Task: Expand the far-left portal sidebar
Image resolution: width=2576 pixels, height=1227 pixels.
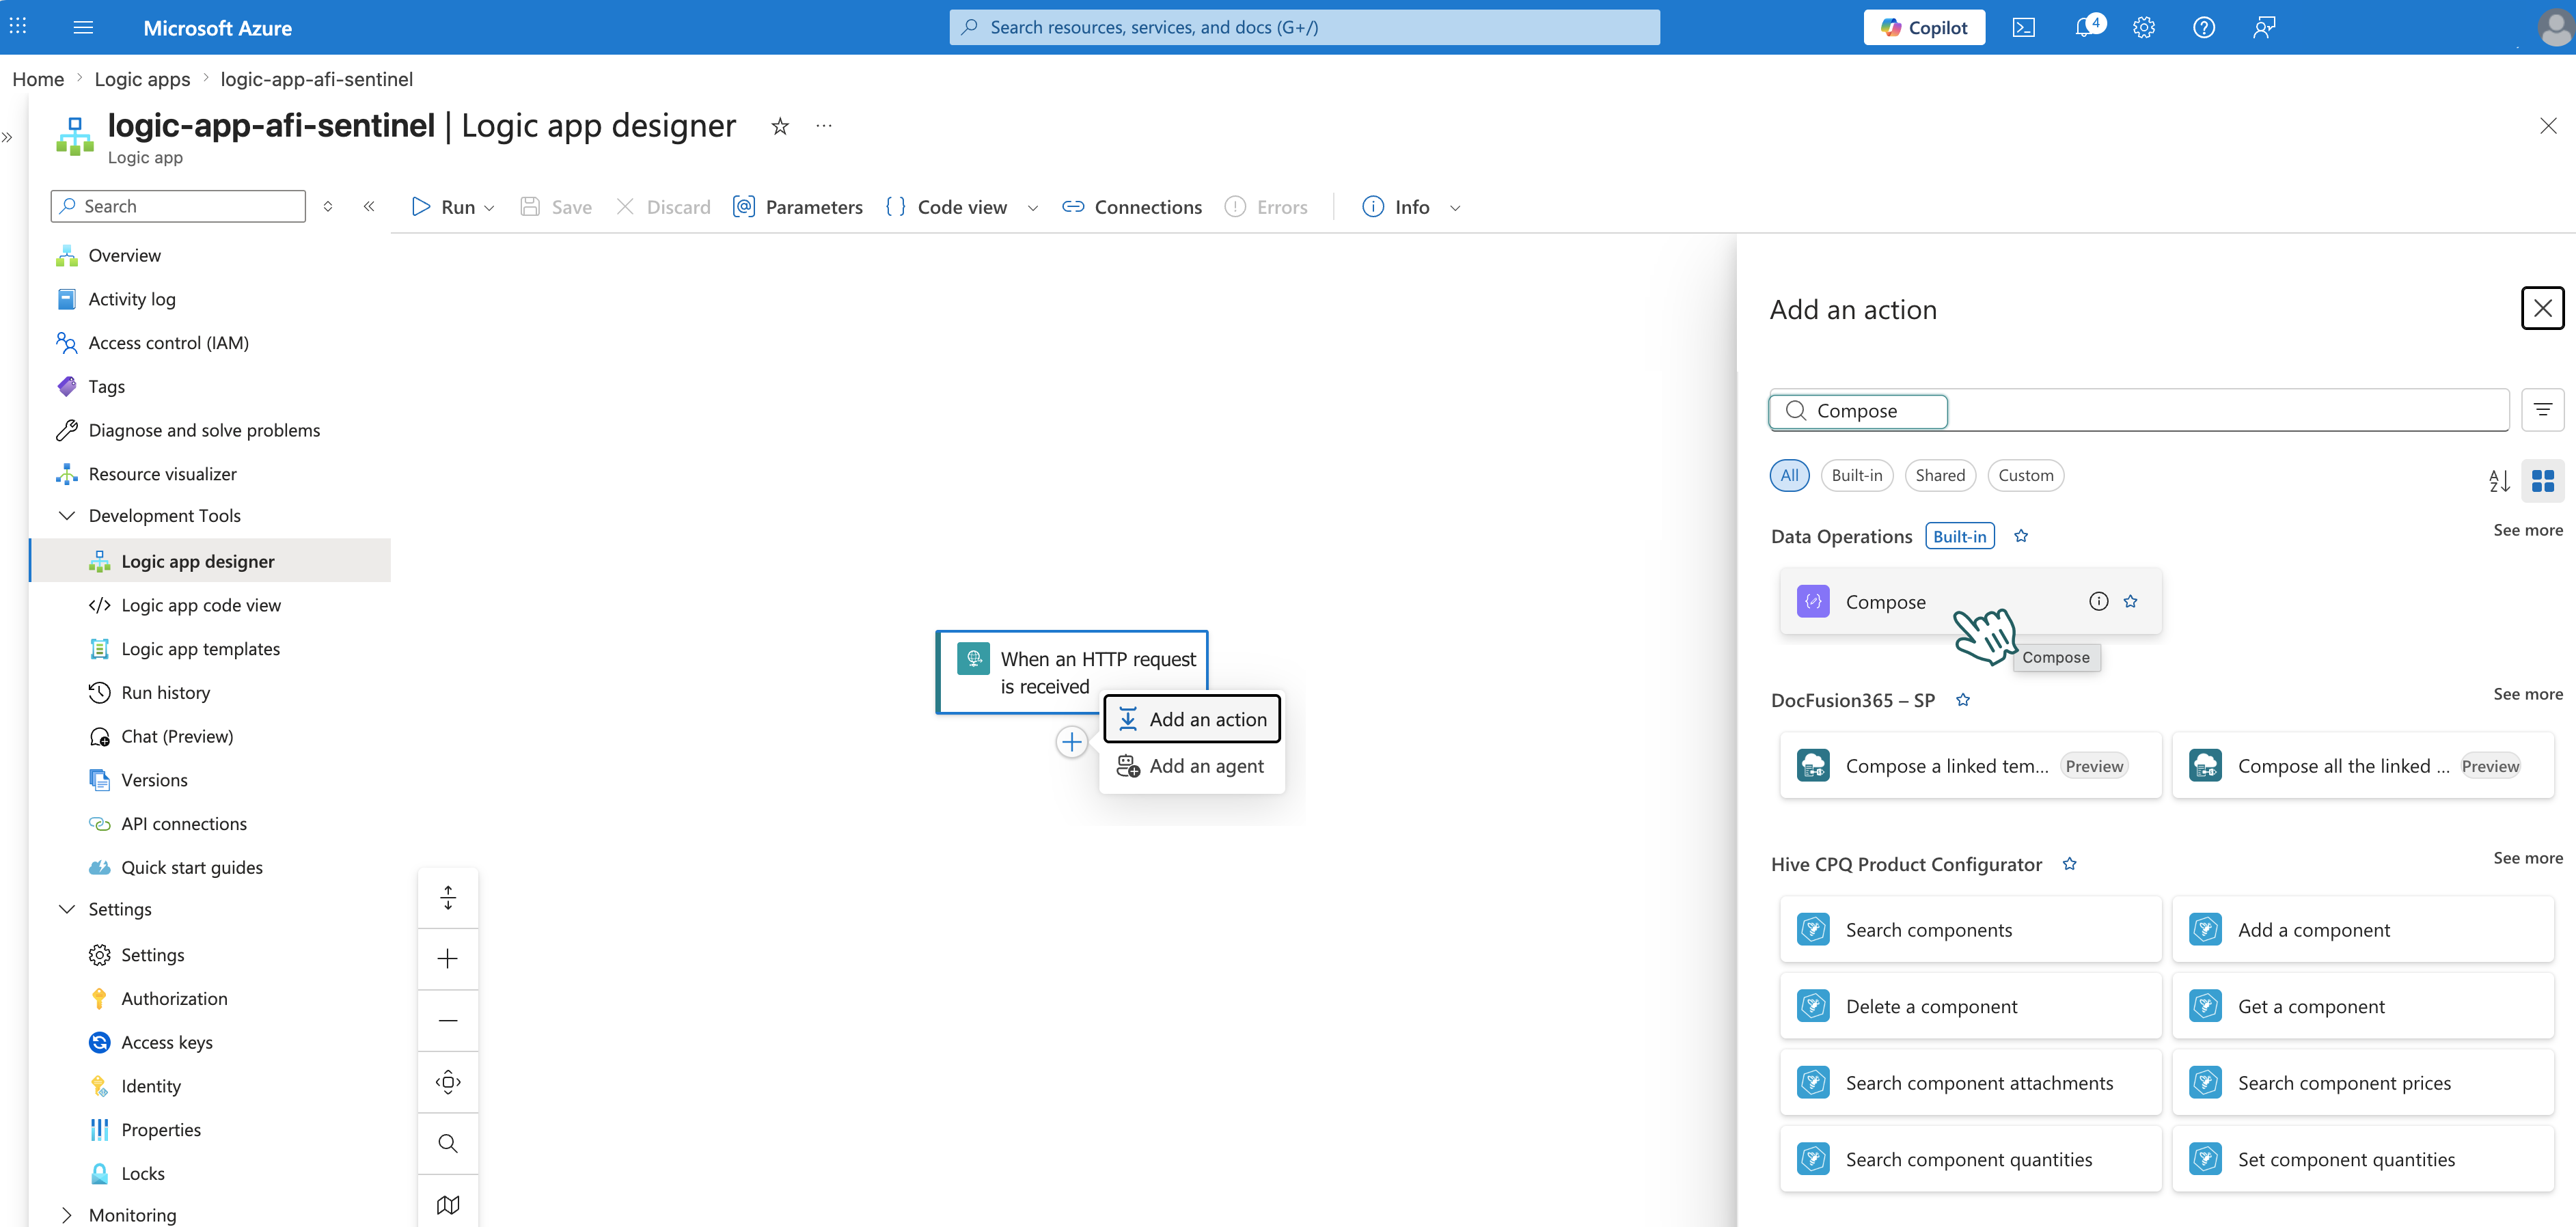Action: point(8,138)
